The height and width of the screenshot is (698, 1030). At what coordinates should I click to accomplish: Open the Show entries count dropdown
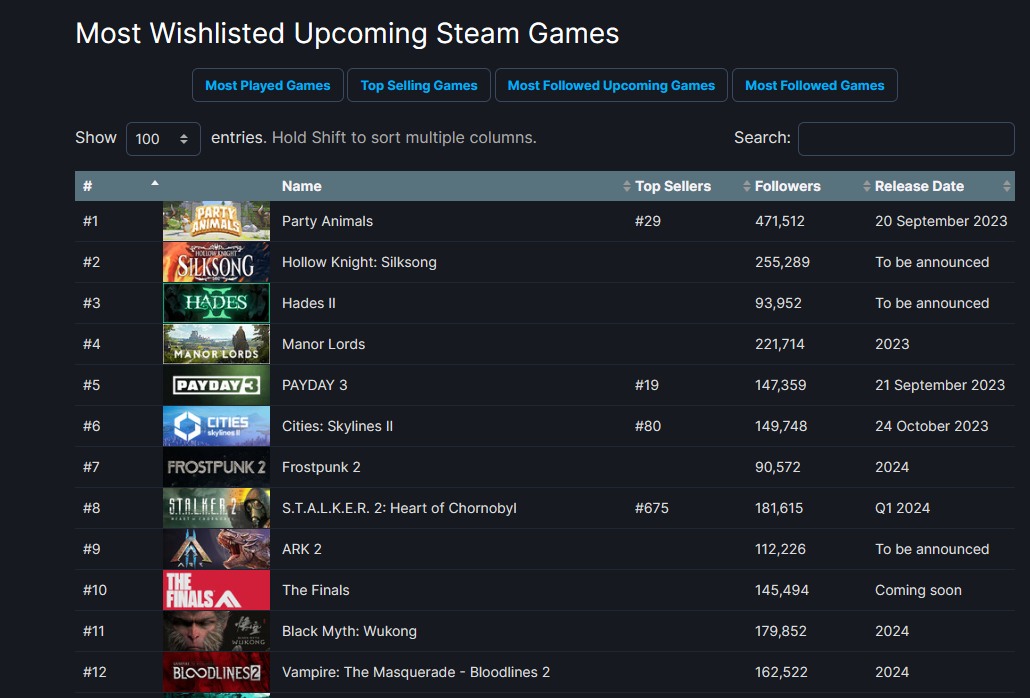[x=163, y=139]
